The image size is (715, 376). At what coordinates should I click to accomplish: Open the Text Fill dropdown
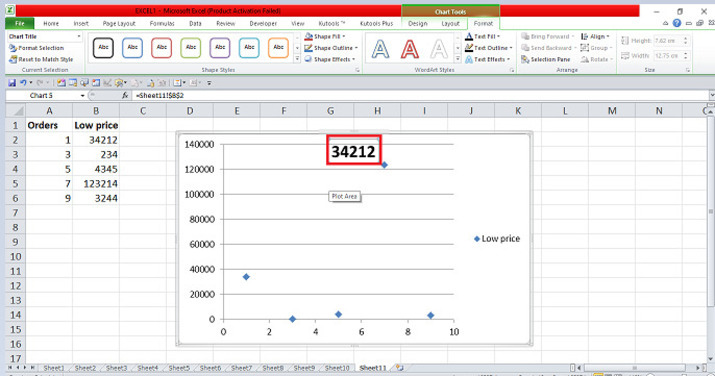(482, 36)
